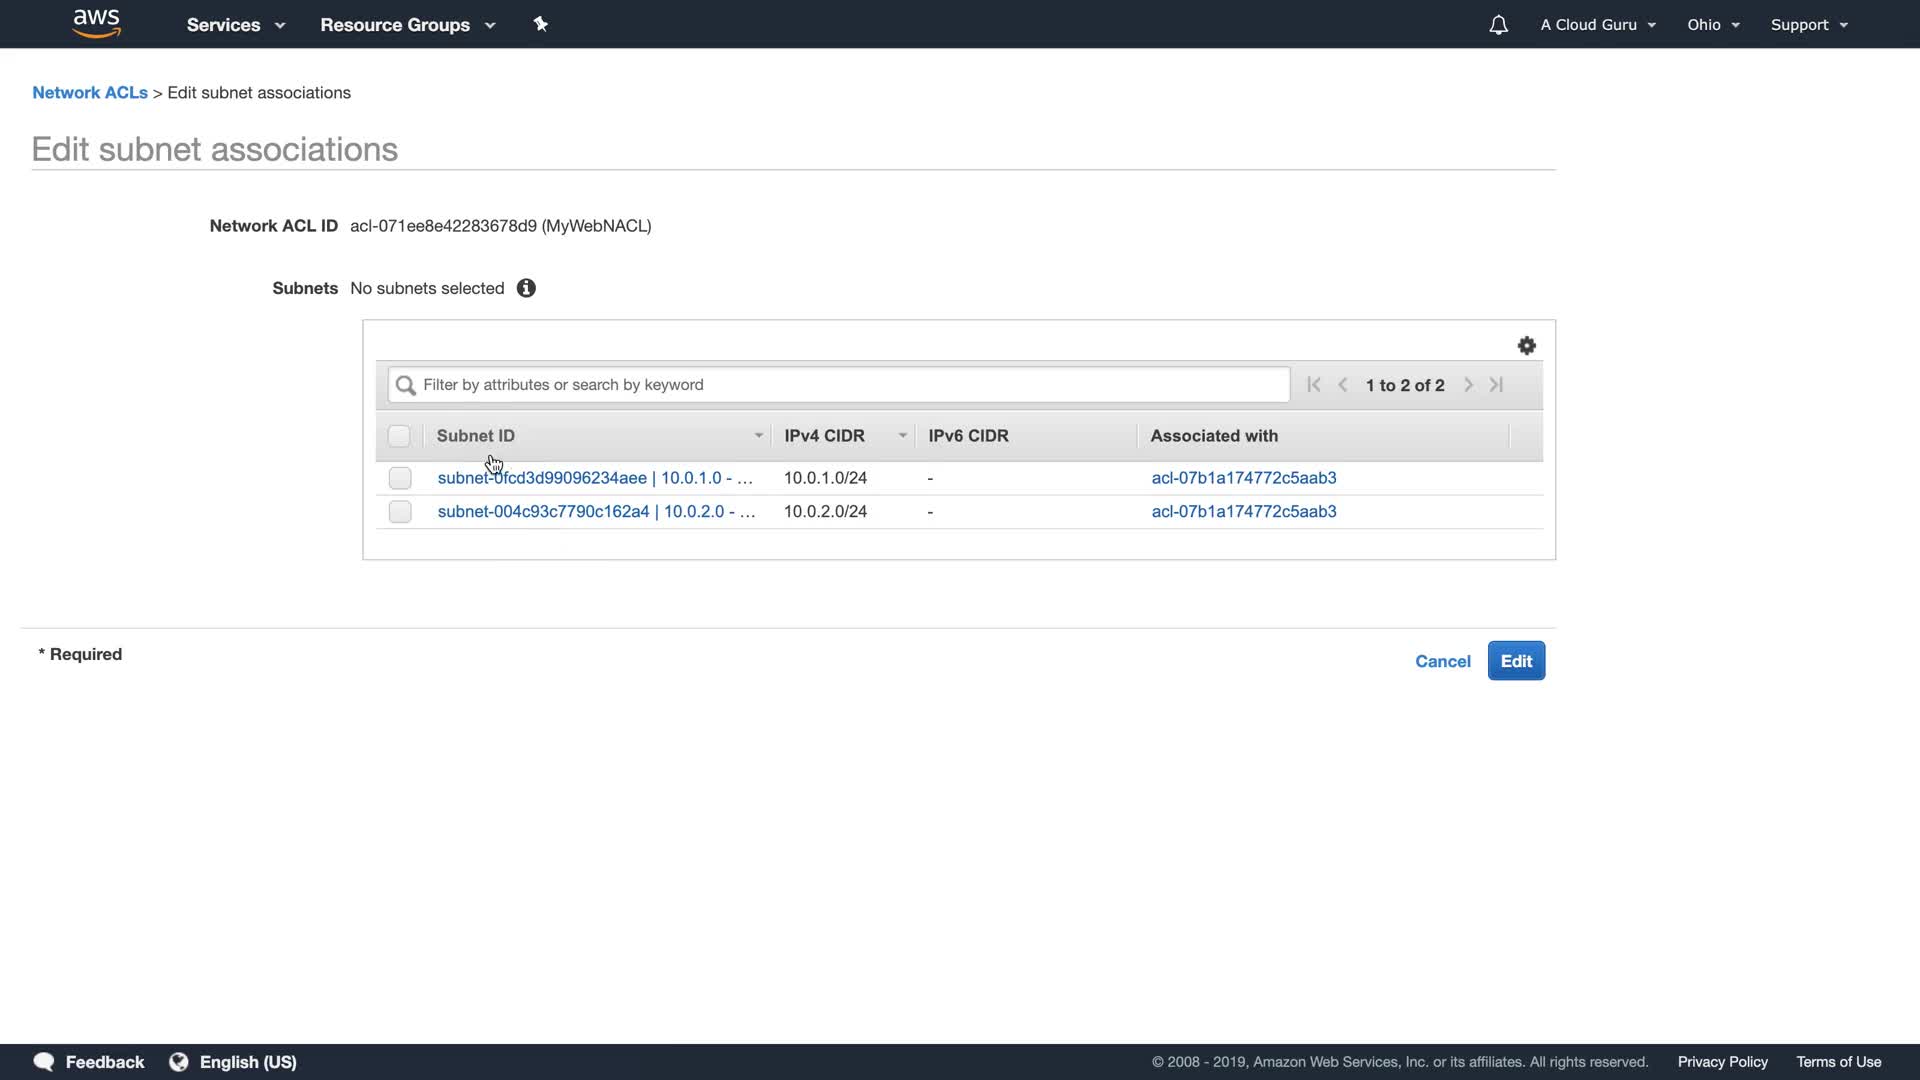Expand the Services dropdown menu

(235, 25)
